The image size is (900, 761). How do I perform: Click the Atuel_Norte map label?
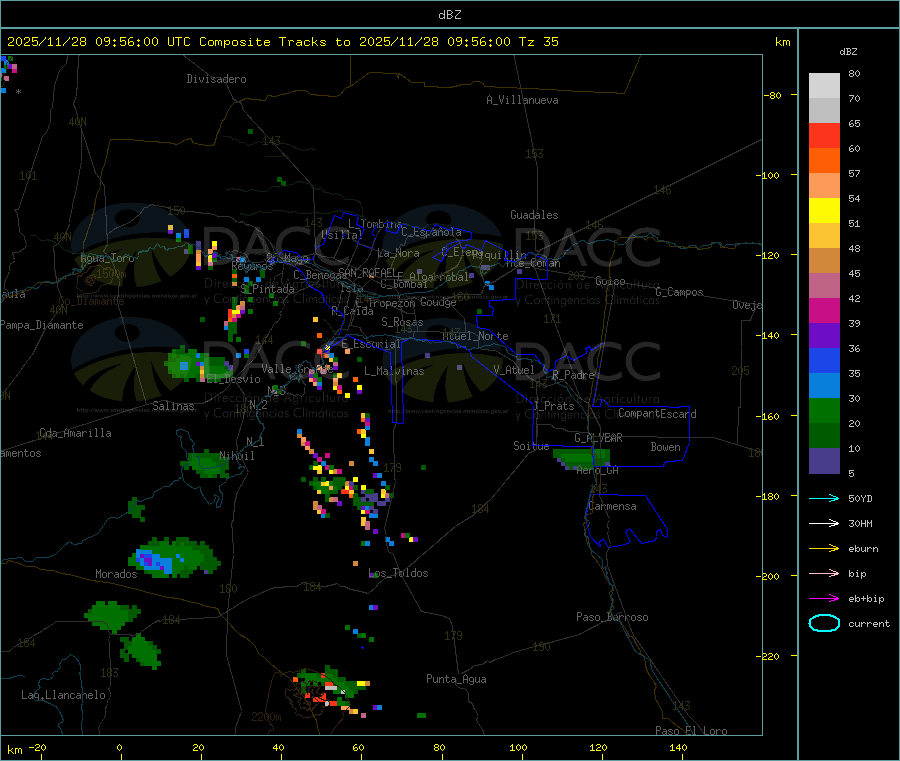475,336
